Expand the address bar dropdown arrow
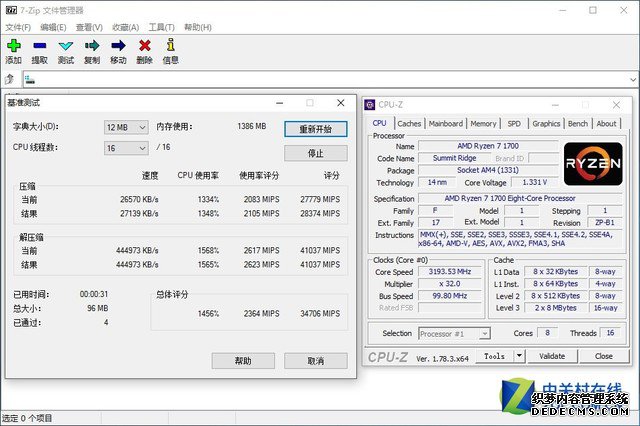640x426 pixels. point(632,79)
